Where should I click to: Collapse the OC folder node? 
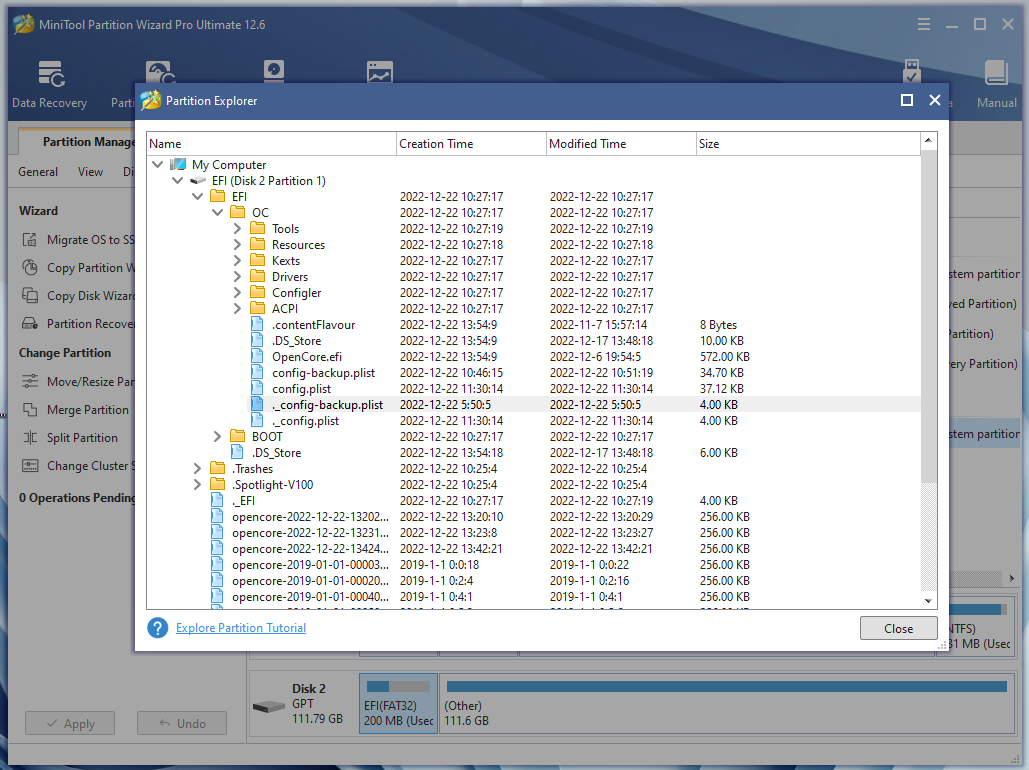[x=218, y=212]
